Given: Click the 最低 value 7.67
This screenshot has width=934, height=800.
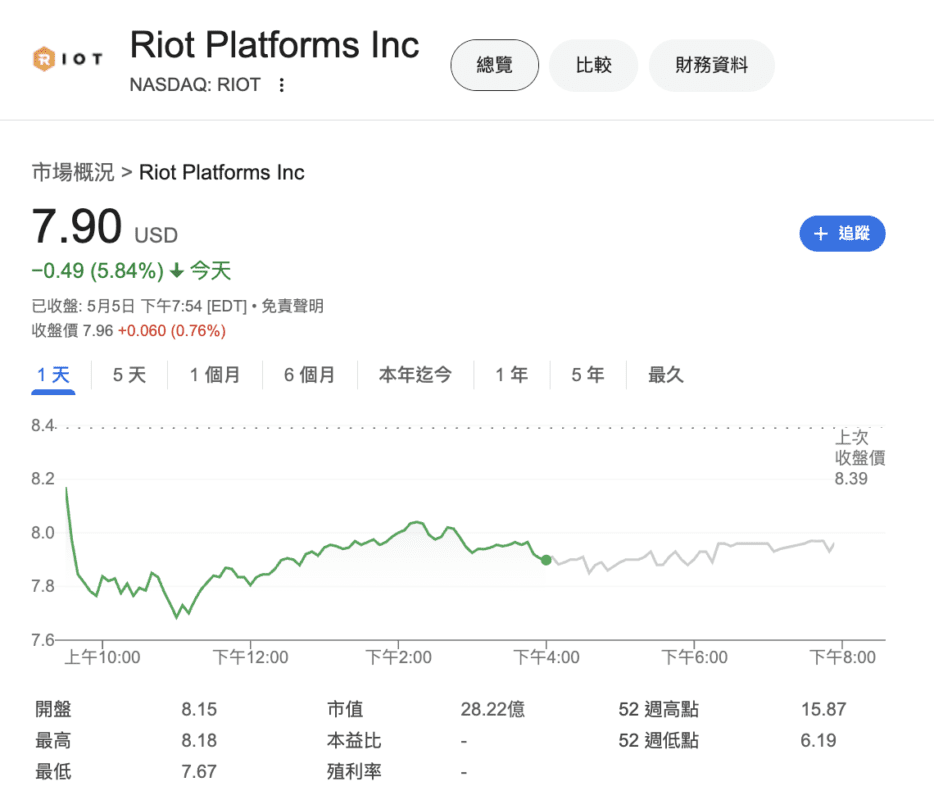Looking at the screenshot, I should tap(199, 771).
